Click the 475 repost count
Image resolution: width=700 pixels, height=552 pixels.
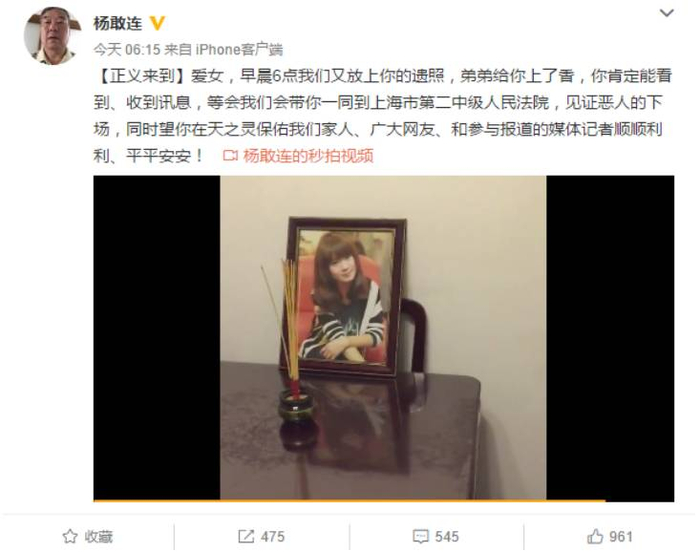coord(272,536)
